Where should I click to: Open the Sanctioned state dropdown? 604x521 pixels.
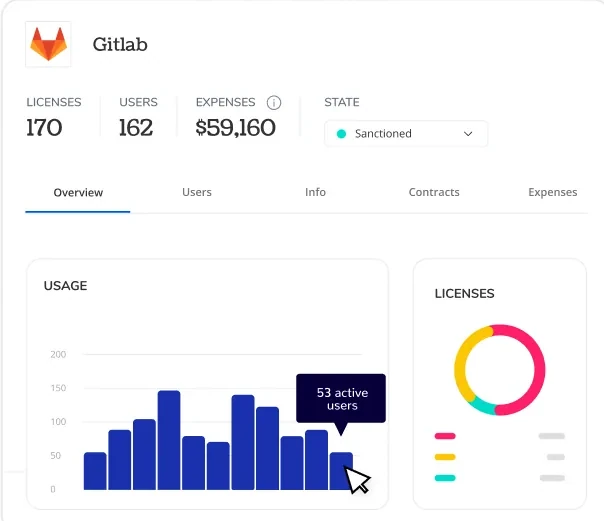[406, 134]
